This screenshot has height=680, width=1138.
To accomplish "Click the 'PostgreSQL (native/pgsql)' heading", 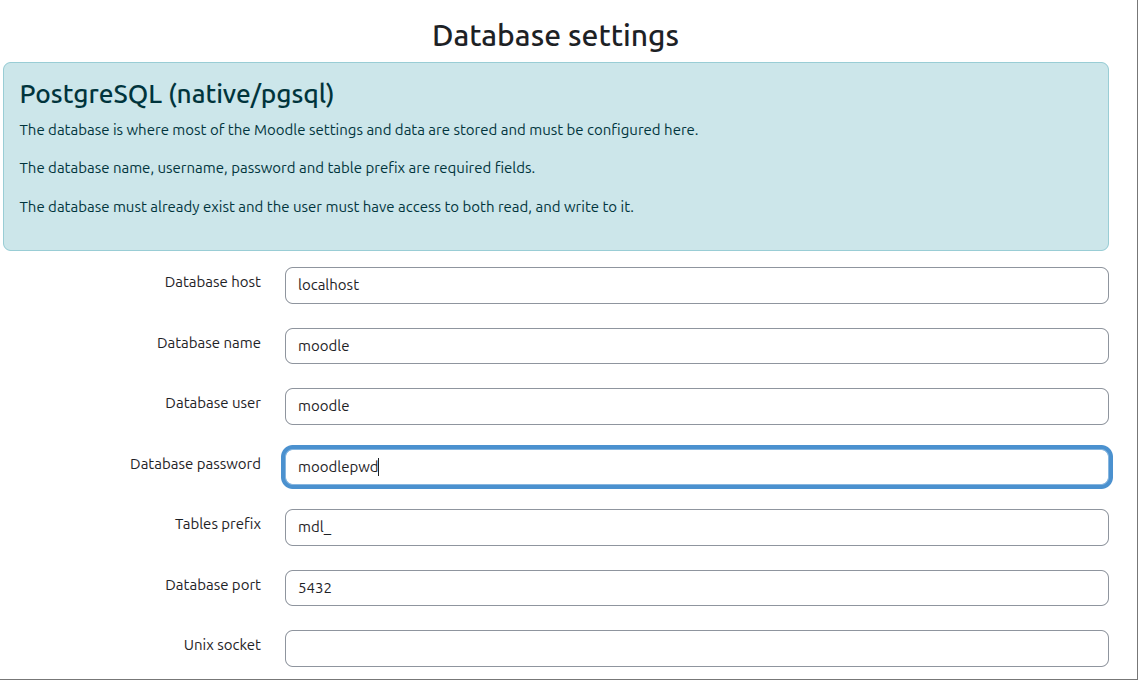I will pos(177,94).
